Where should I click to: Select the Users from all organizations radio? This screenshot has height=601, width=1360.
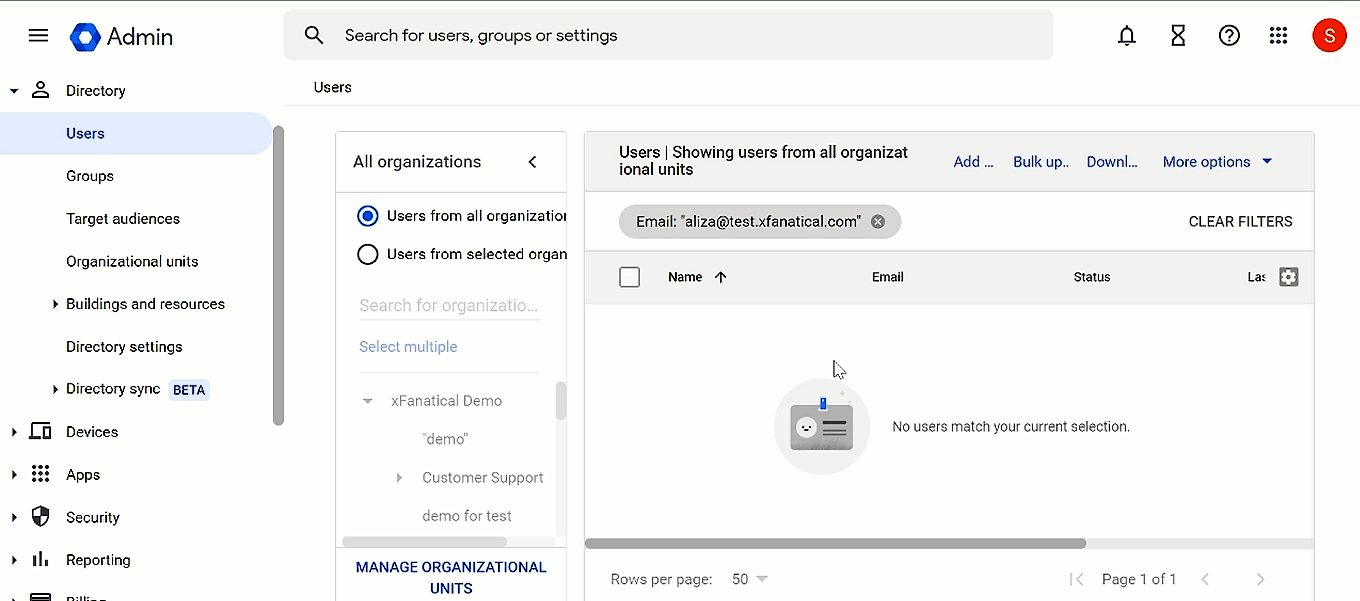click(x=368, y=215)
